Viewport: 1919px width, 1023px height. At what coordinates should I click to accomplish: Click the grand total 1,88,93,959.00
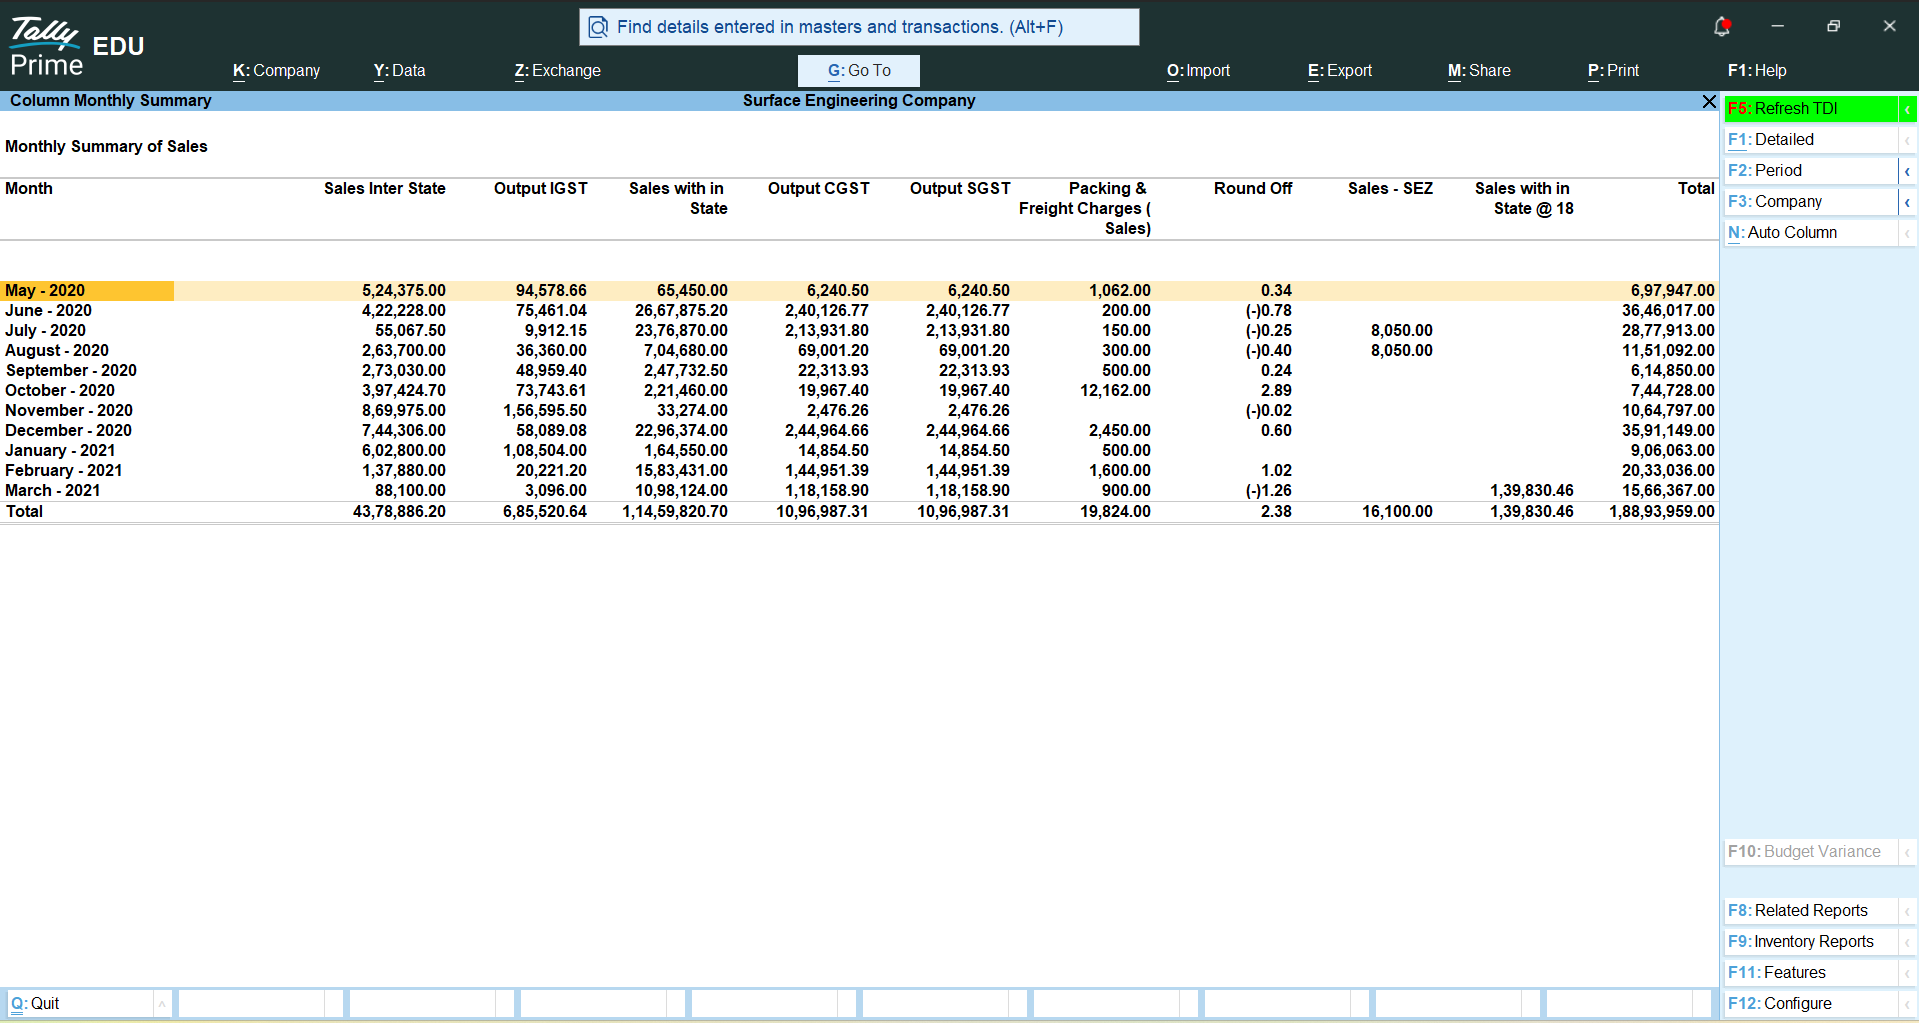(x=1662, y=512)
